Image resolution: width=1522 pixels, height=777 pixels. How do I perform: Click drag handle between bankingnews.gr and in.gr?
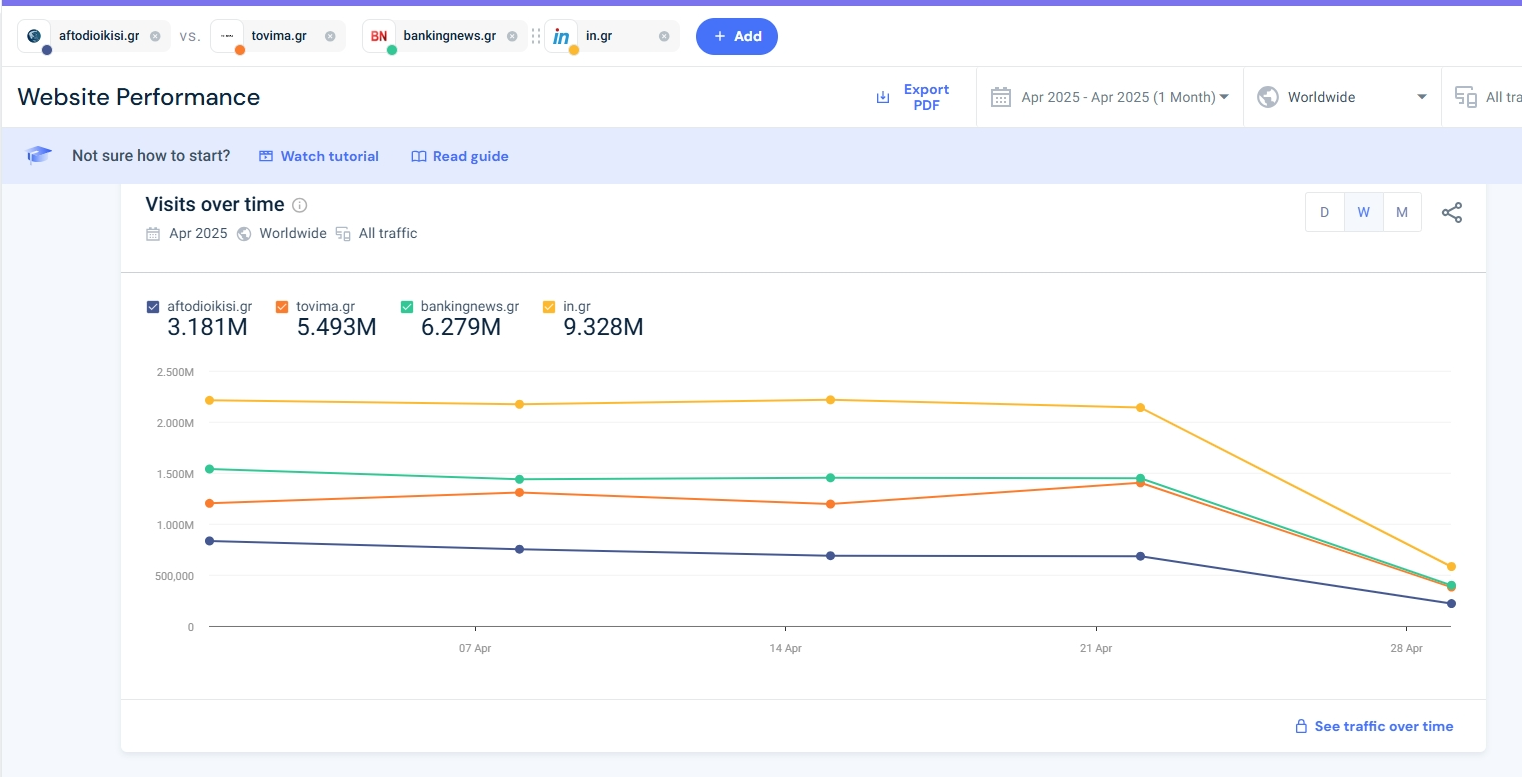[x=536, y=36]
